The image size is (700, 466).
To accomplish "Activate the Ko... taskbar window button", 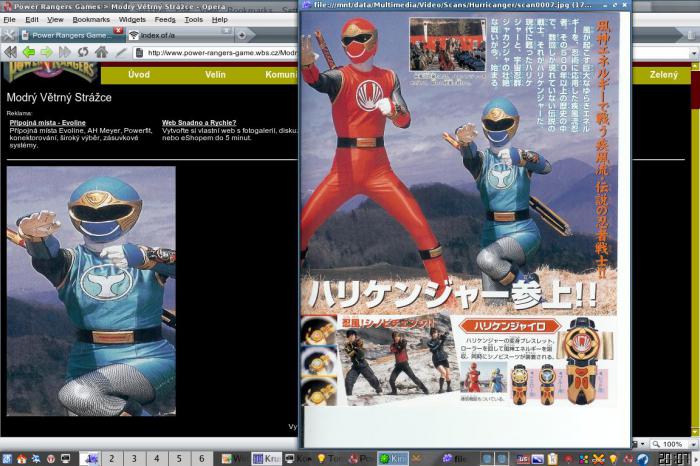I will pos(298,458).
